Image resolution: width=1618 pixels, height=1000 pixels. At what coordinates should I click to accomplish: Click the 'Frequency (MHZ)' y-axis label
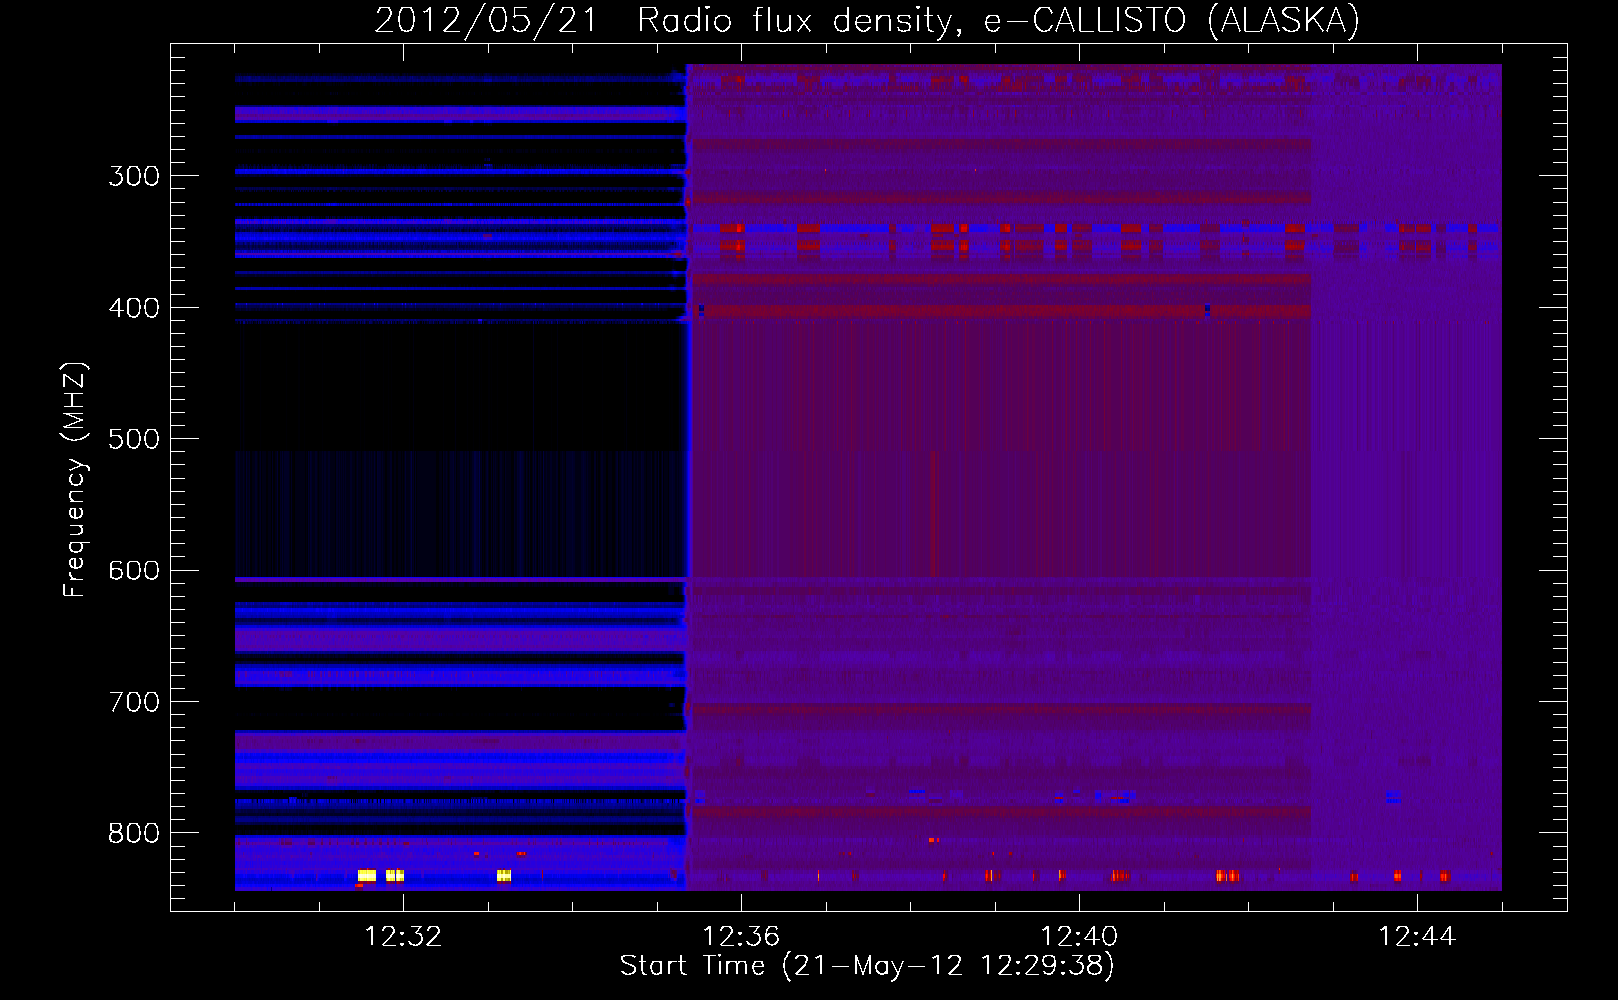tap(75, 480)
